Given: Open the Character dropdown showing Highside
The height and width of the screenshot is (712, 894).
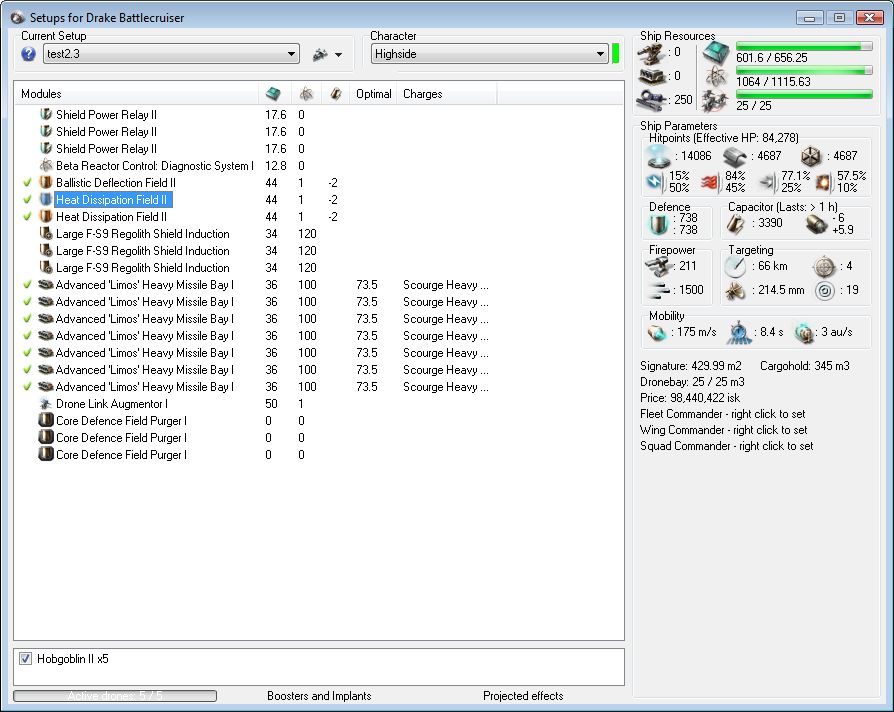Looking at the screenshot, I should (x=489, y=54).
